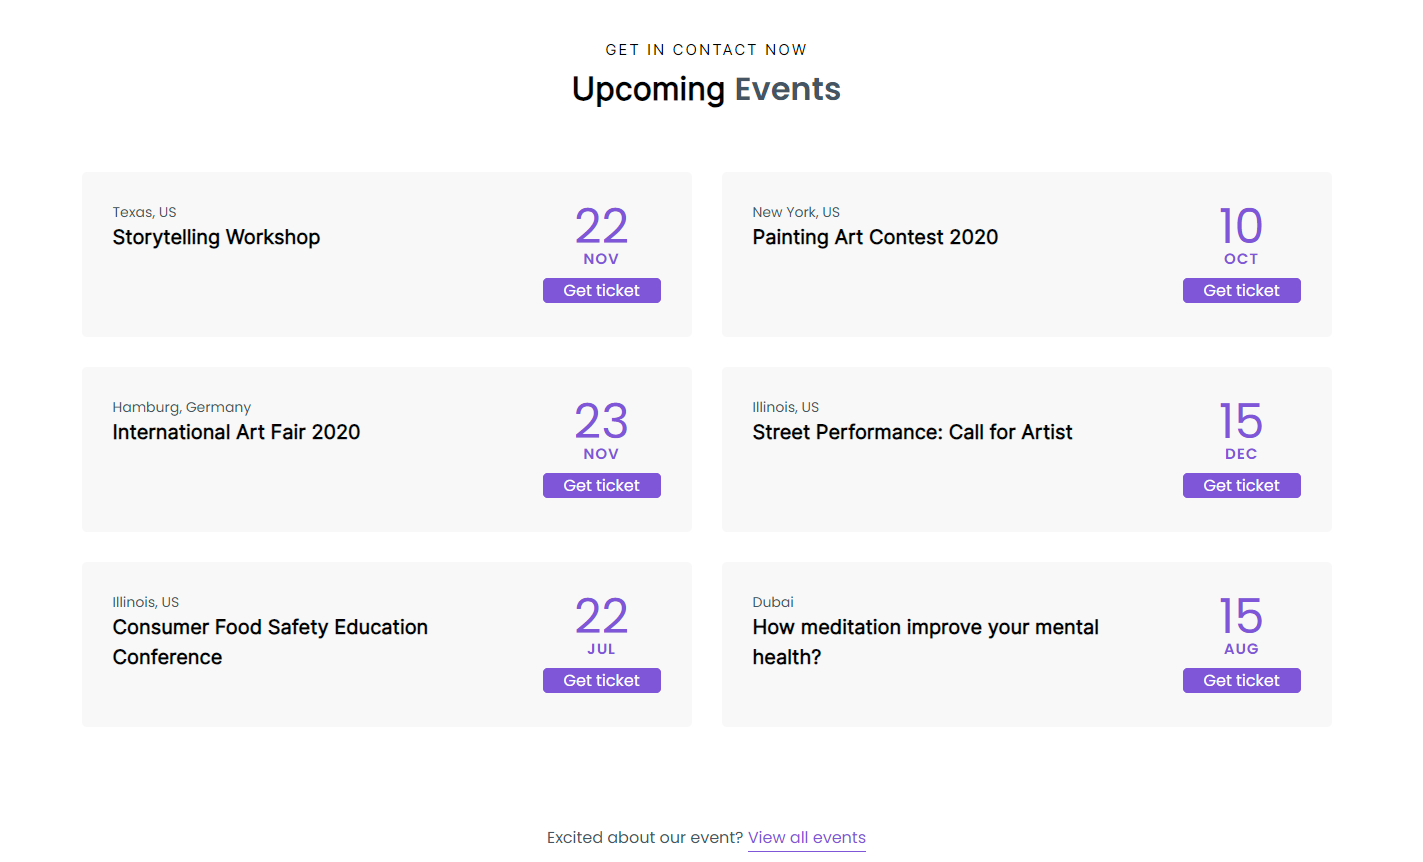
Task: Open the View all events link
Action: [806, 837]
